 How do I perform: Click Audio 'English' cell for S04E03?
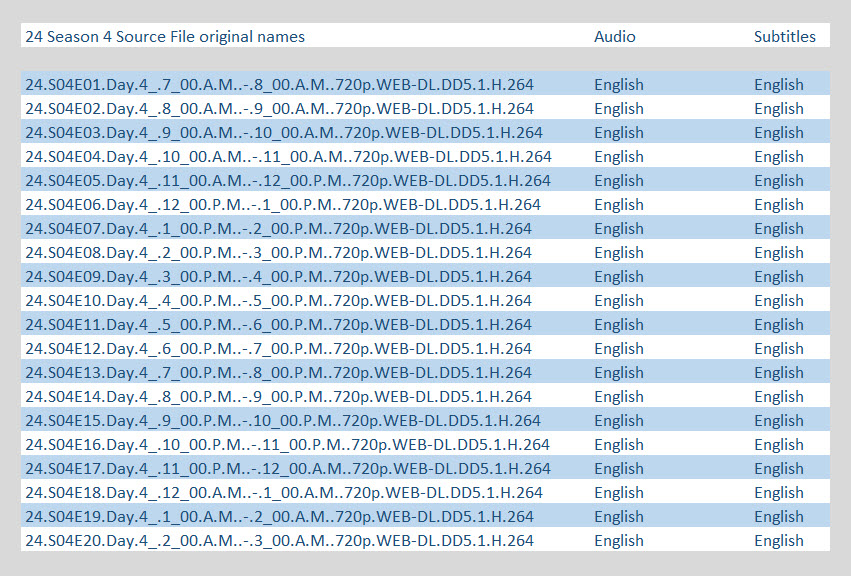click(619, 132)
